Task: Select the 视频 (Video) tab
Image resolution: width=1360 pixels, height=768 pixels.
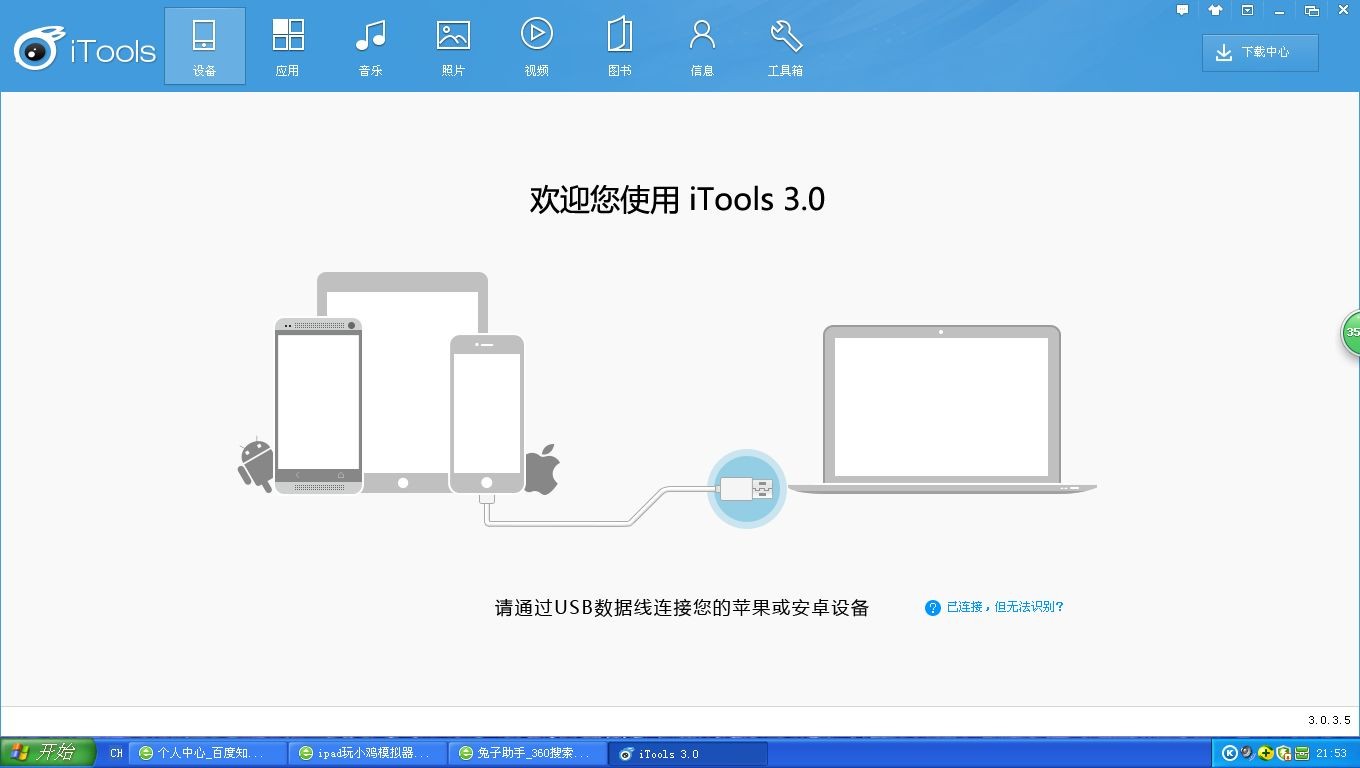Action: click(537, 46)
